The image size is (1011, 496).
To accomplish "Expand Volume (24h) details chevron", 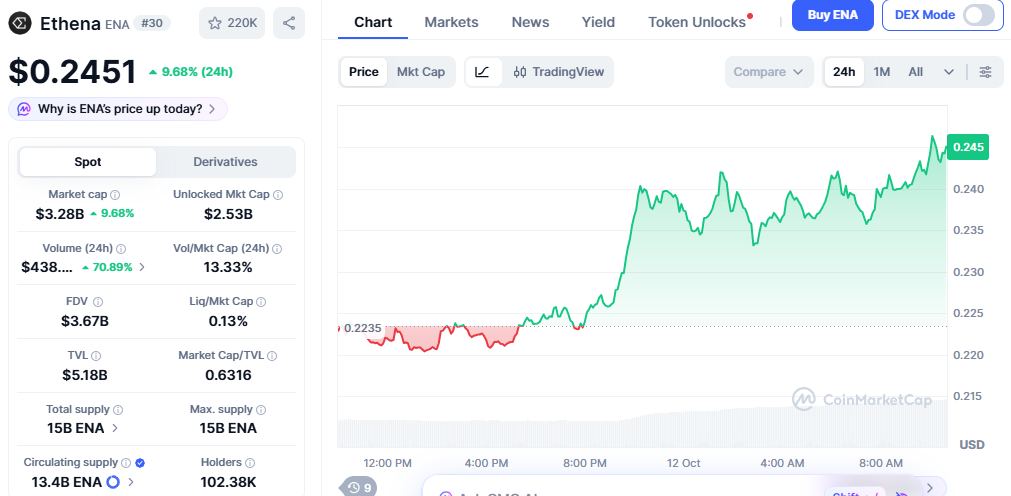I will 142,267.
